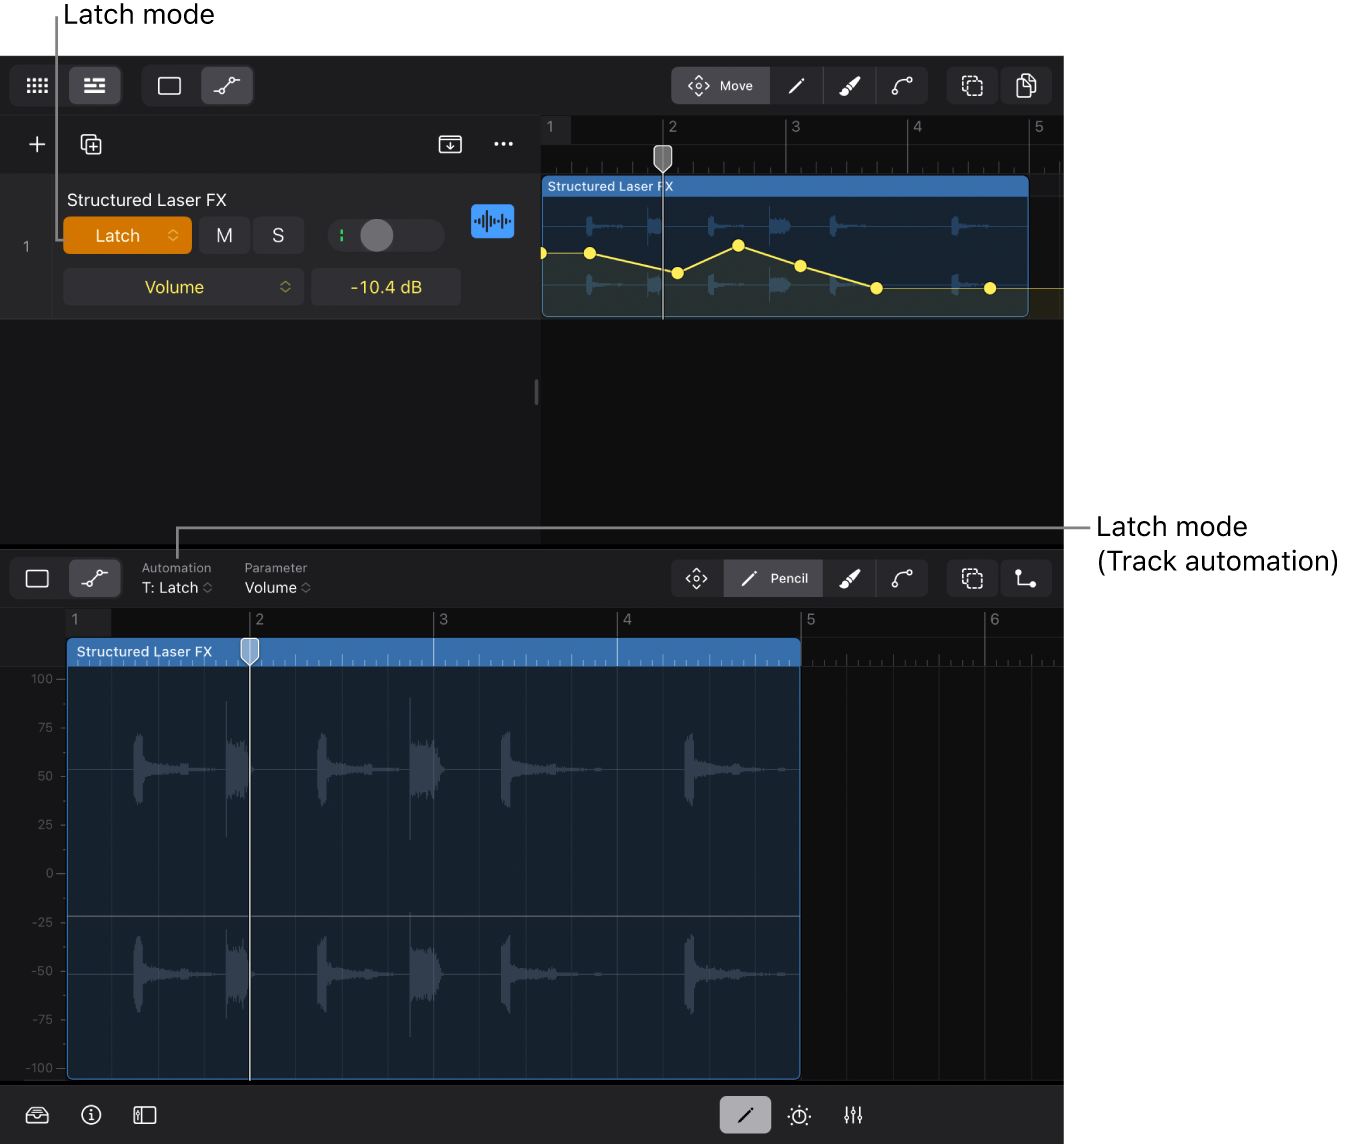The image size is (1360, 1146).
Task: Mute the Structured Laser FX track
Action: (x=225, y=236)
